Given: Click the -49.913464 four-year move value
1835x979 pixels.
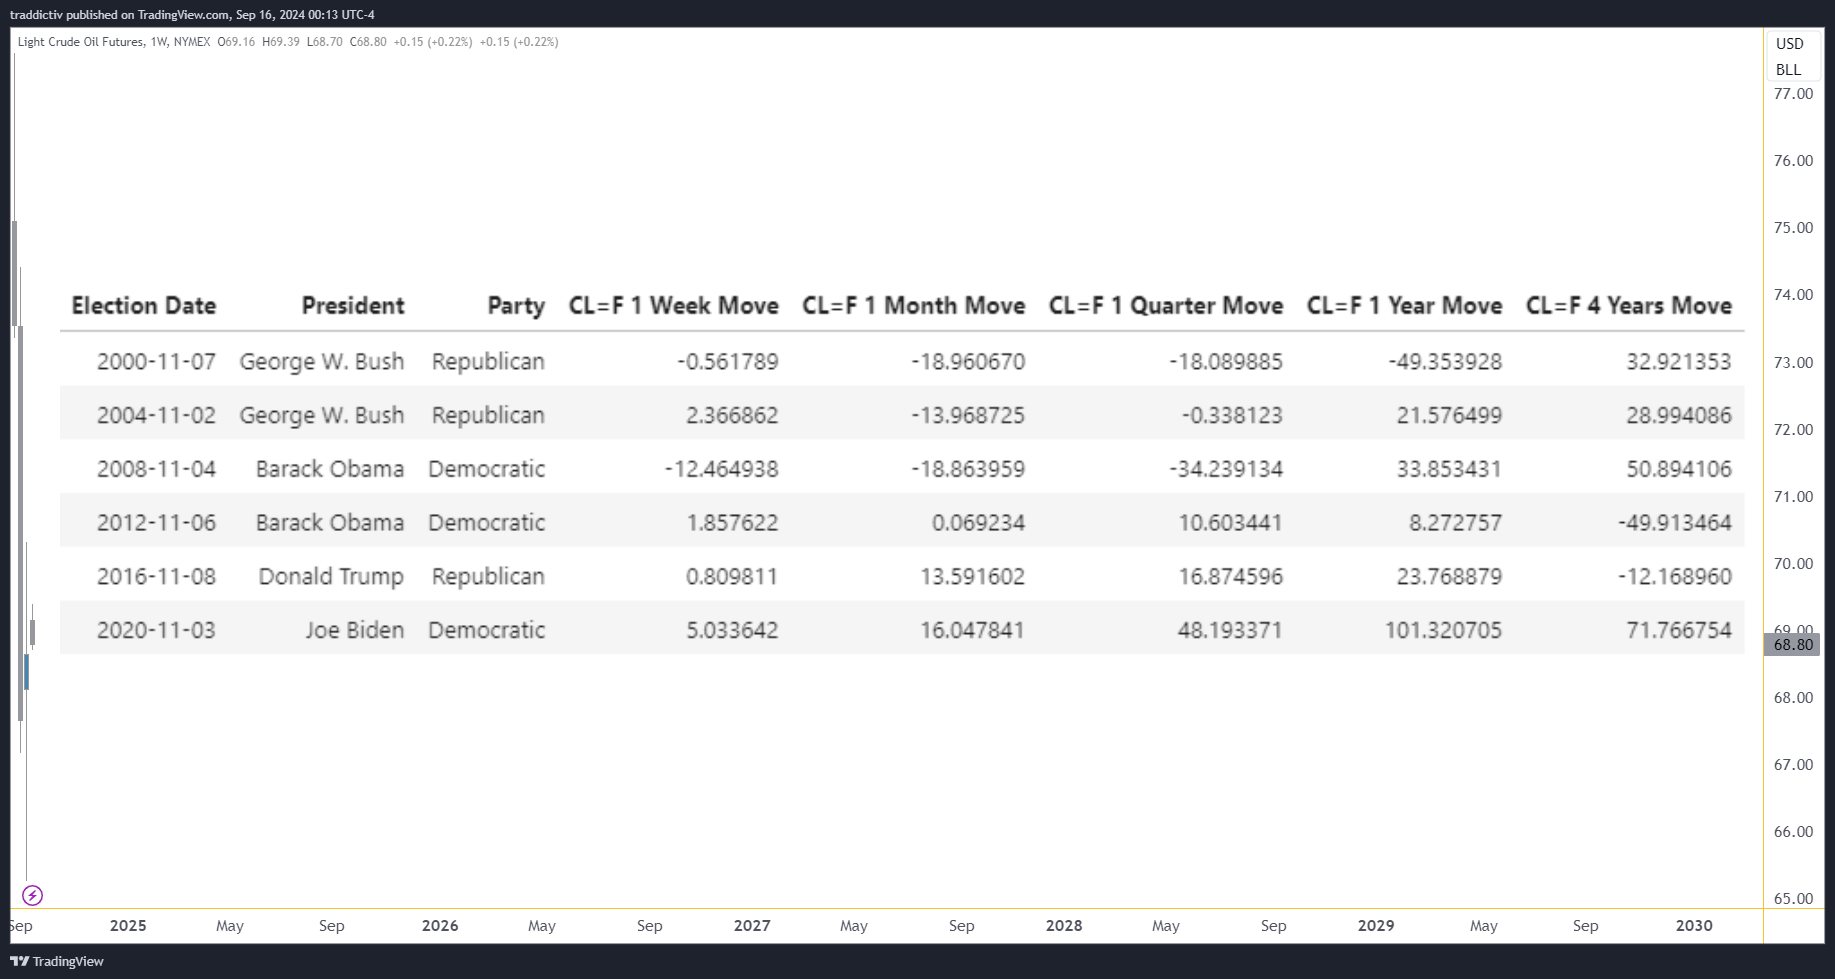Looking at the screenshot, I should [1675, 523].
